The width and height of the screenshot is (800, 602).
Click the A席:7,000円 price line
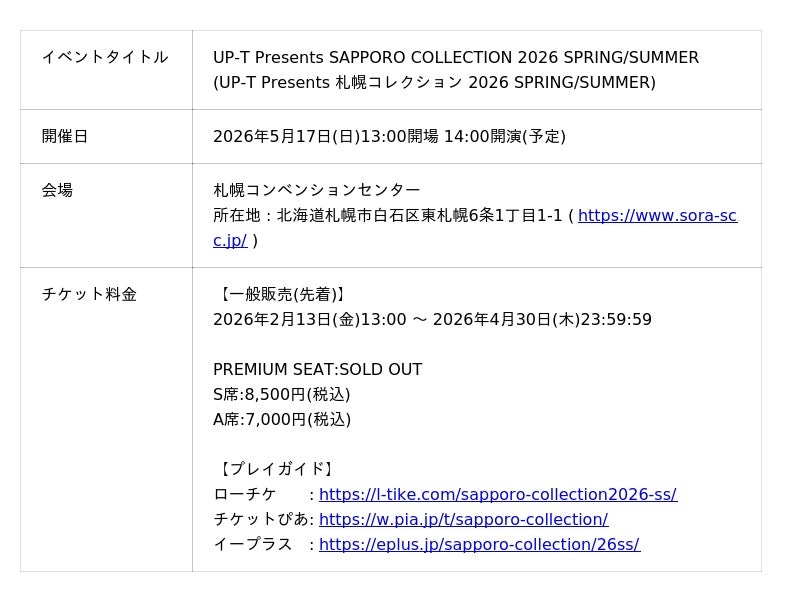coord(281,420)
